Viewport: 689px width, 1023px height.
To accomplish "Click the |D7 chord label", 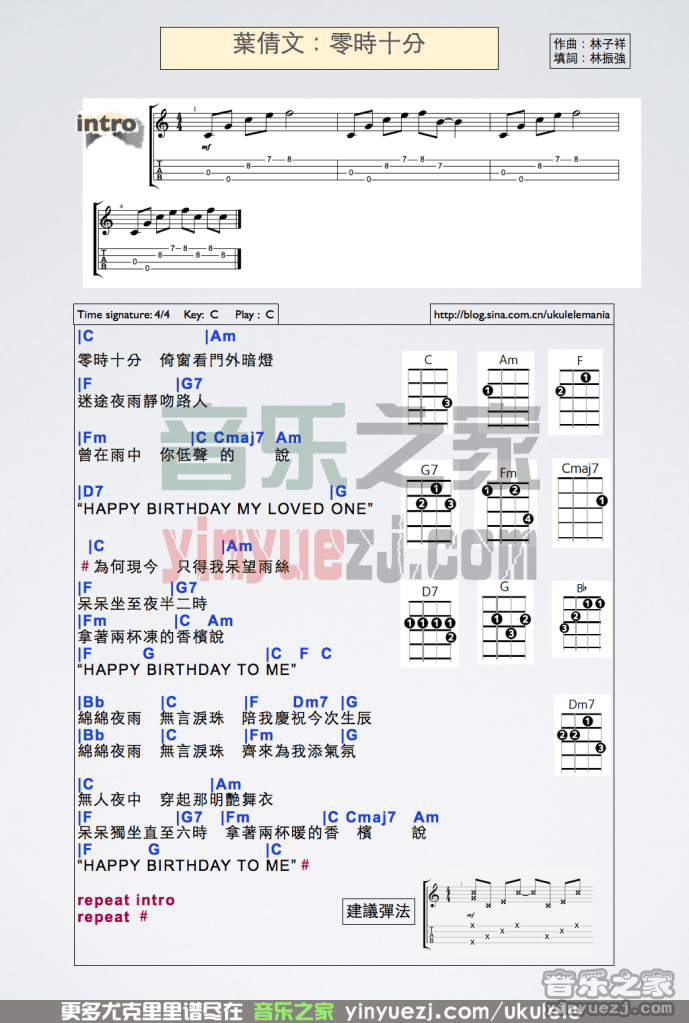I will click(x=91, y=491).
